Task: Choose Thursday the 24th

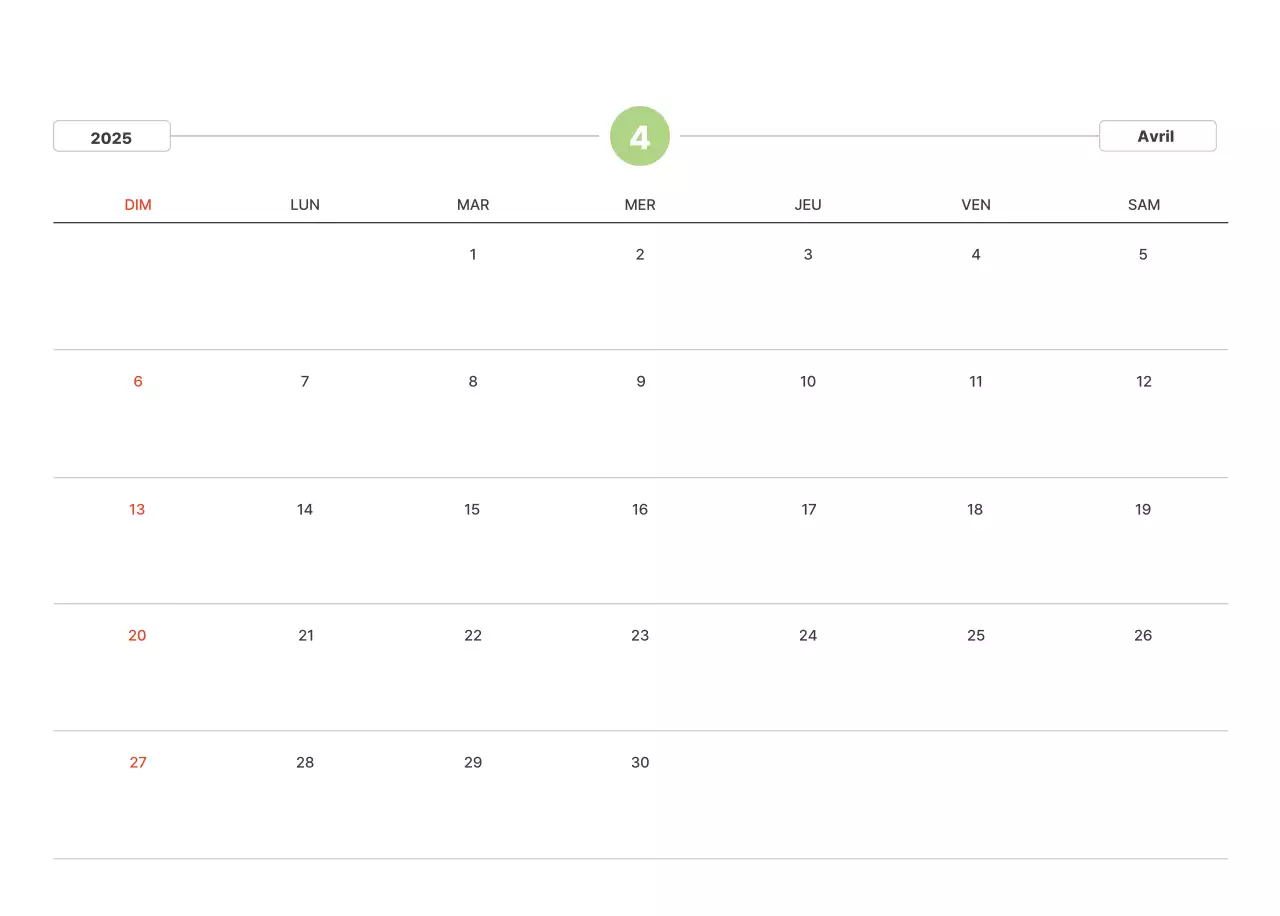Action: [808, 636]
